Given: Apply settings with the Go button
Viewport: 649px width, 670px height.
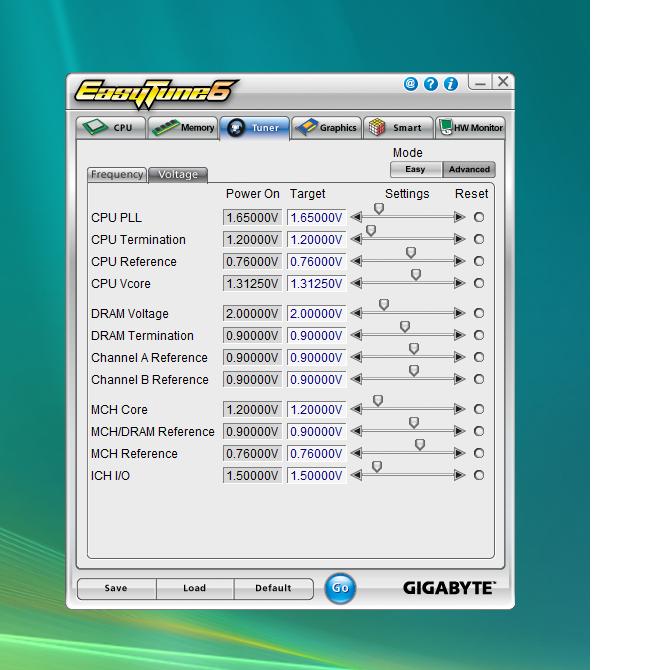Looking at the screenshot, I should (x=340, y=588).
